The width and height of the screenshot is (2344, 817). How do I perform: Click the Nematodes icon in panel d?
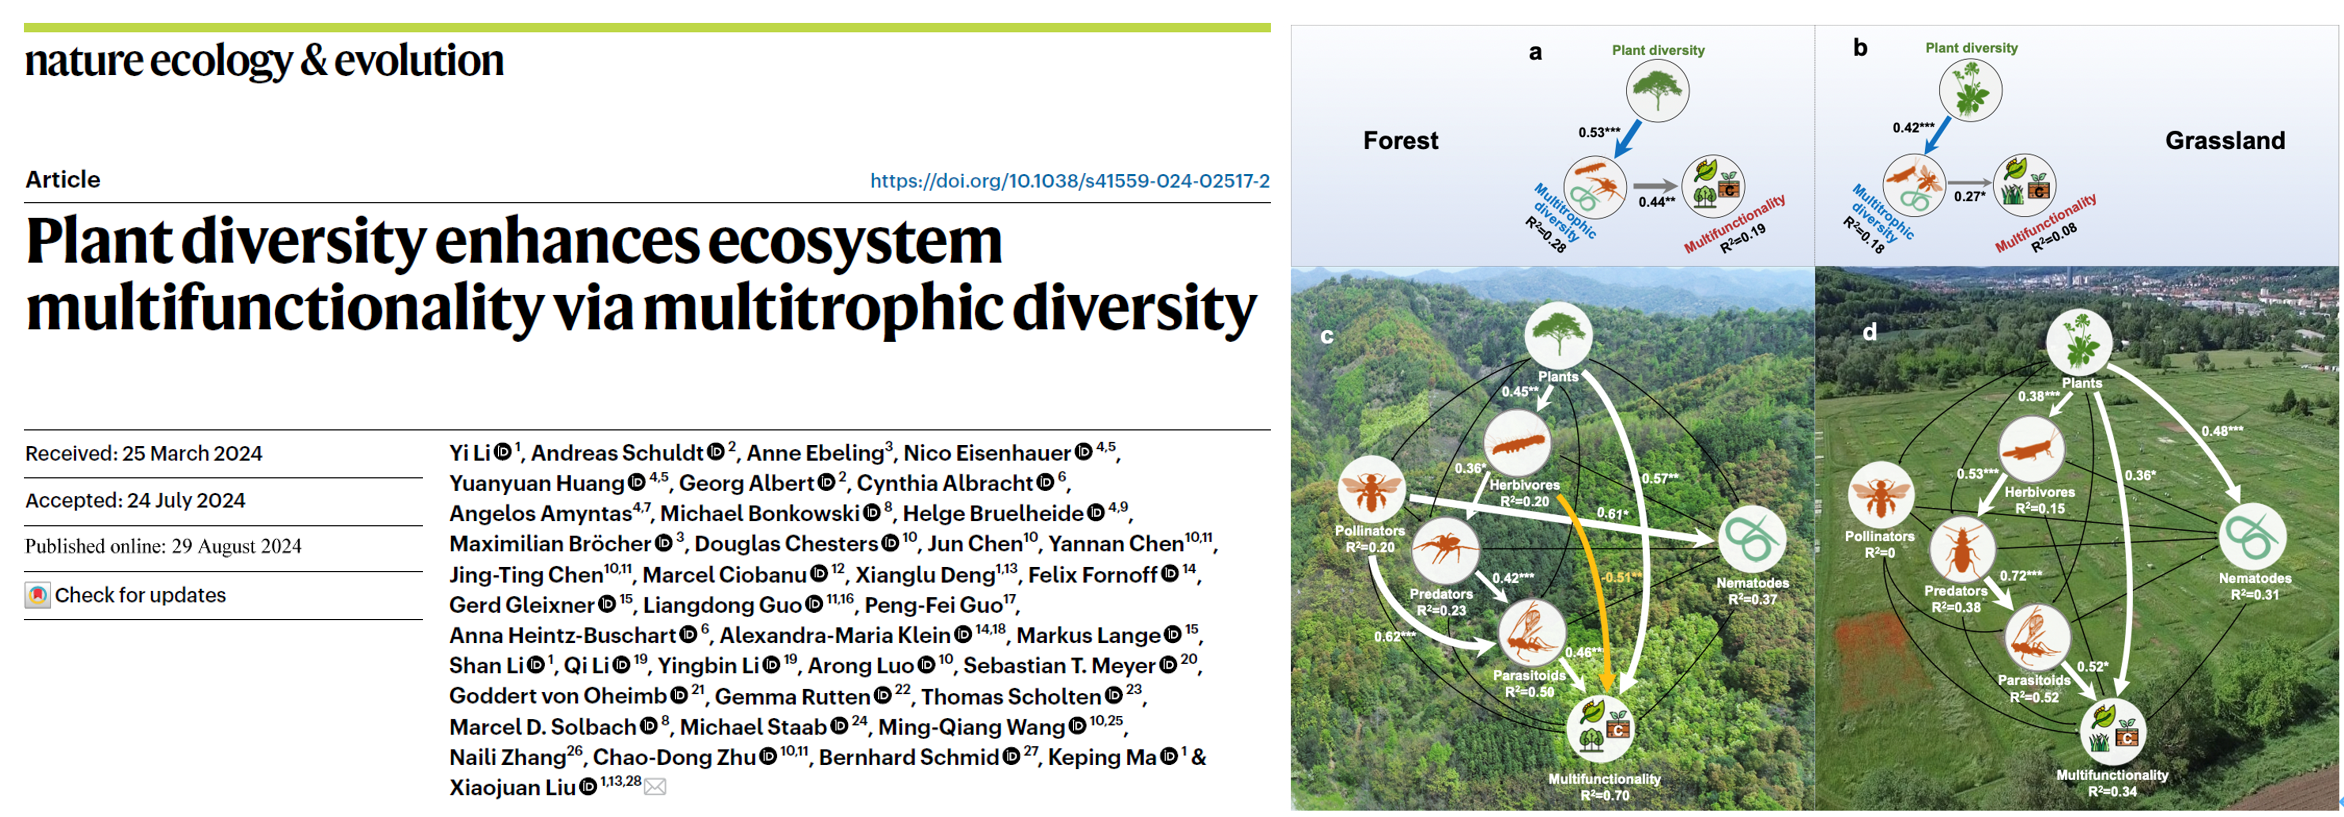(x=2252, y=537)
